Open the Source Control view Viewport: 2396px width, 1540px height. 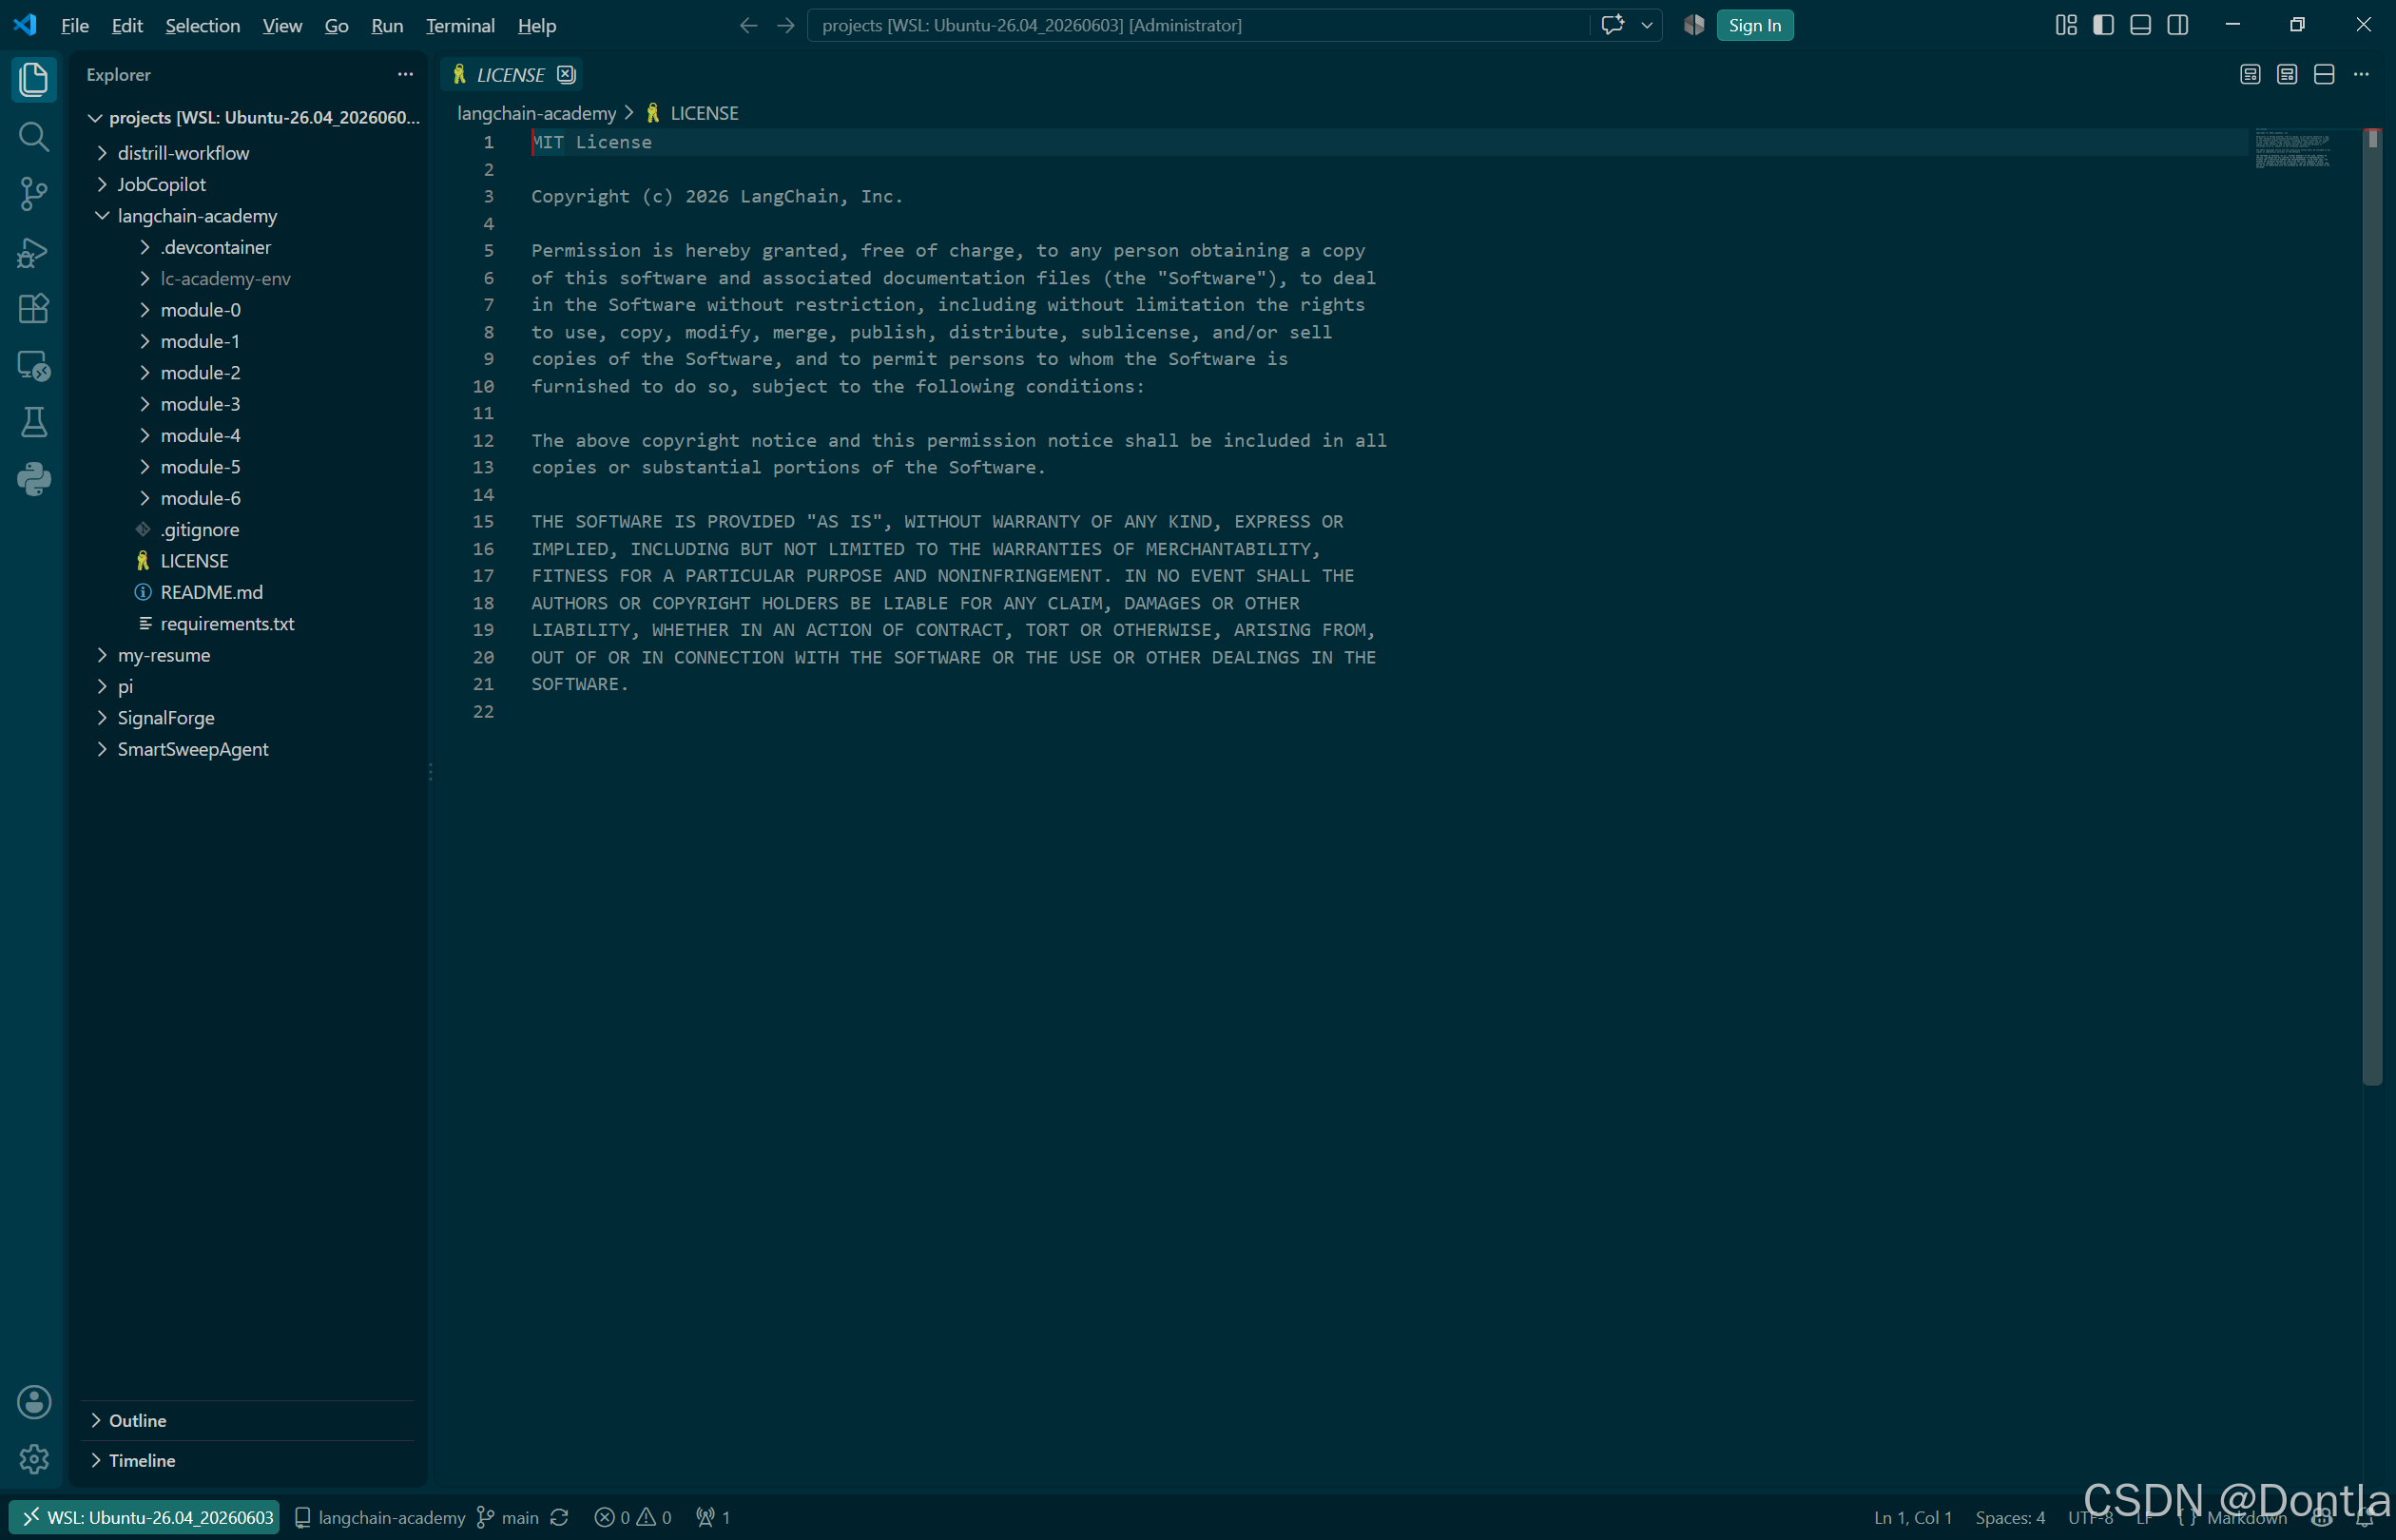(x=34, y=194)
